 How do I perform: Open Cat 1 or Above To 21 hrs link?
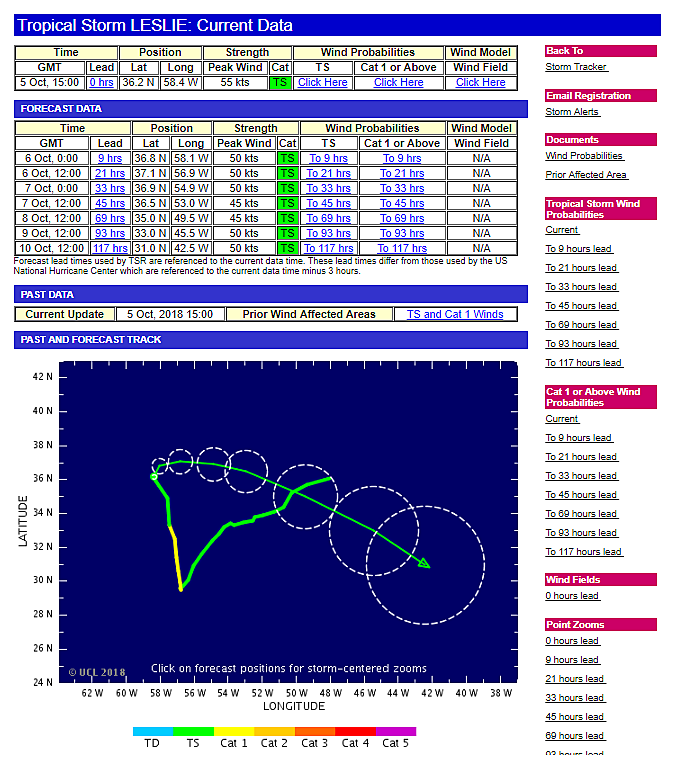(x=402, y=173)
